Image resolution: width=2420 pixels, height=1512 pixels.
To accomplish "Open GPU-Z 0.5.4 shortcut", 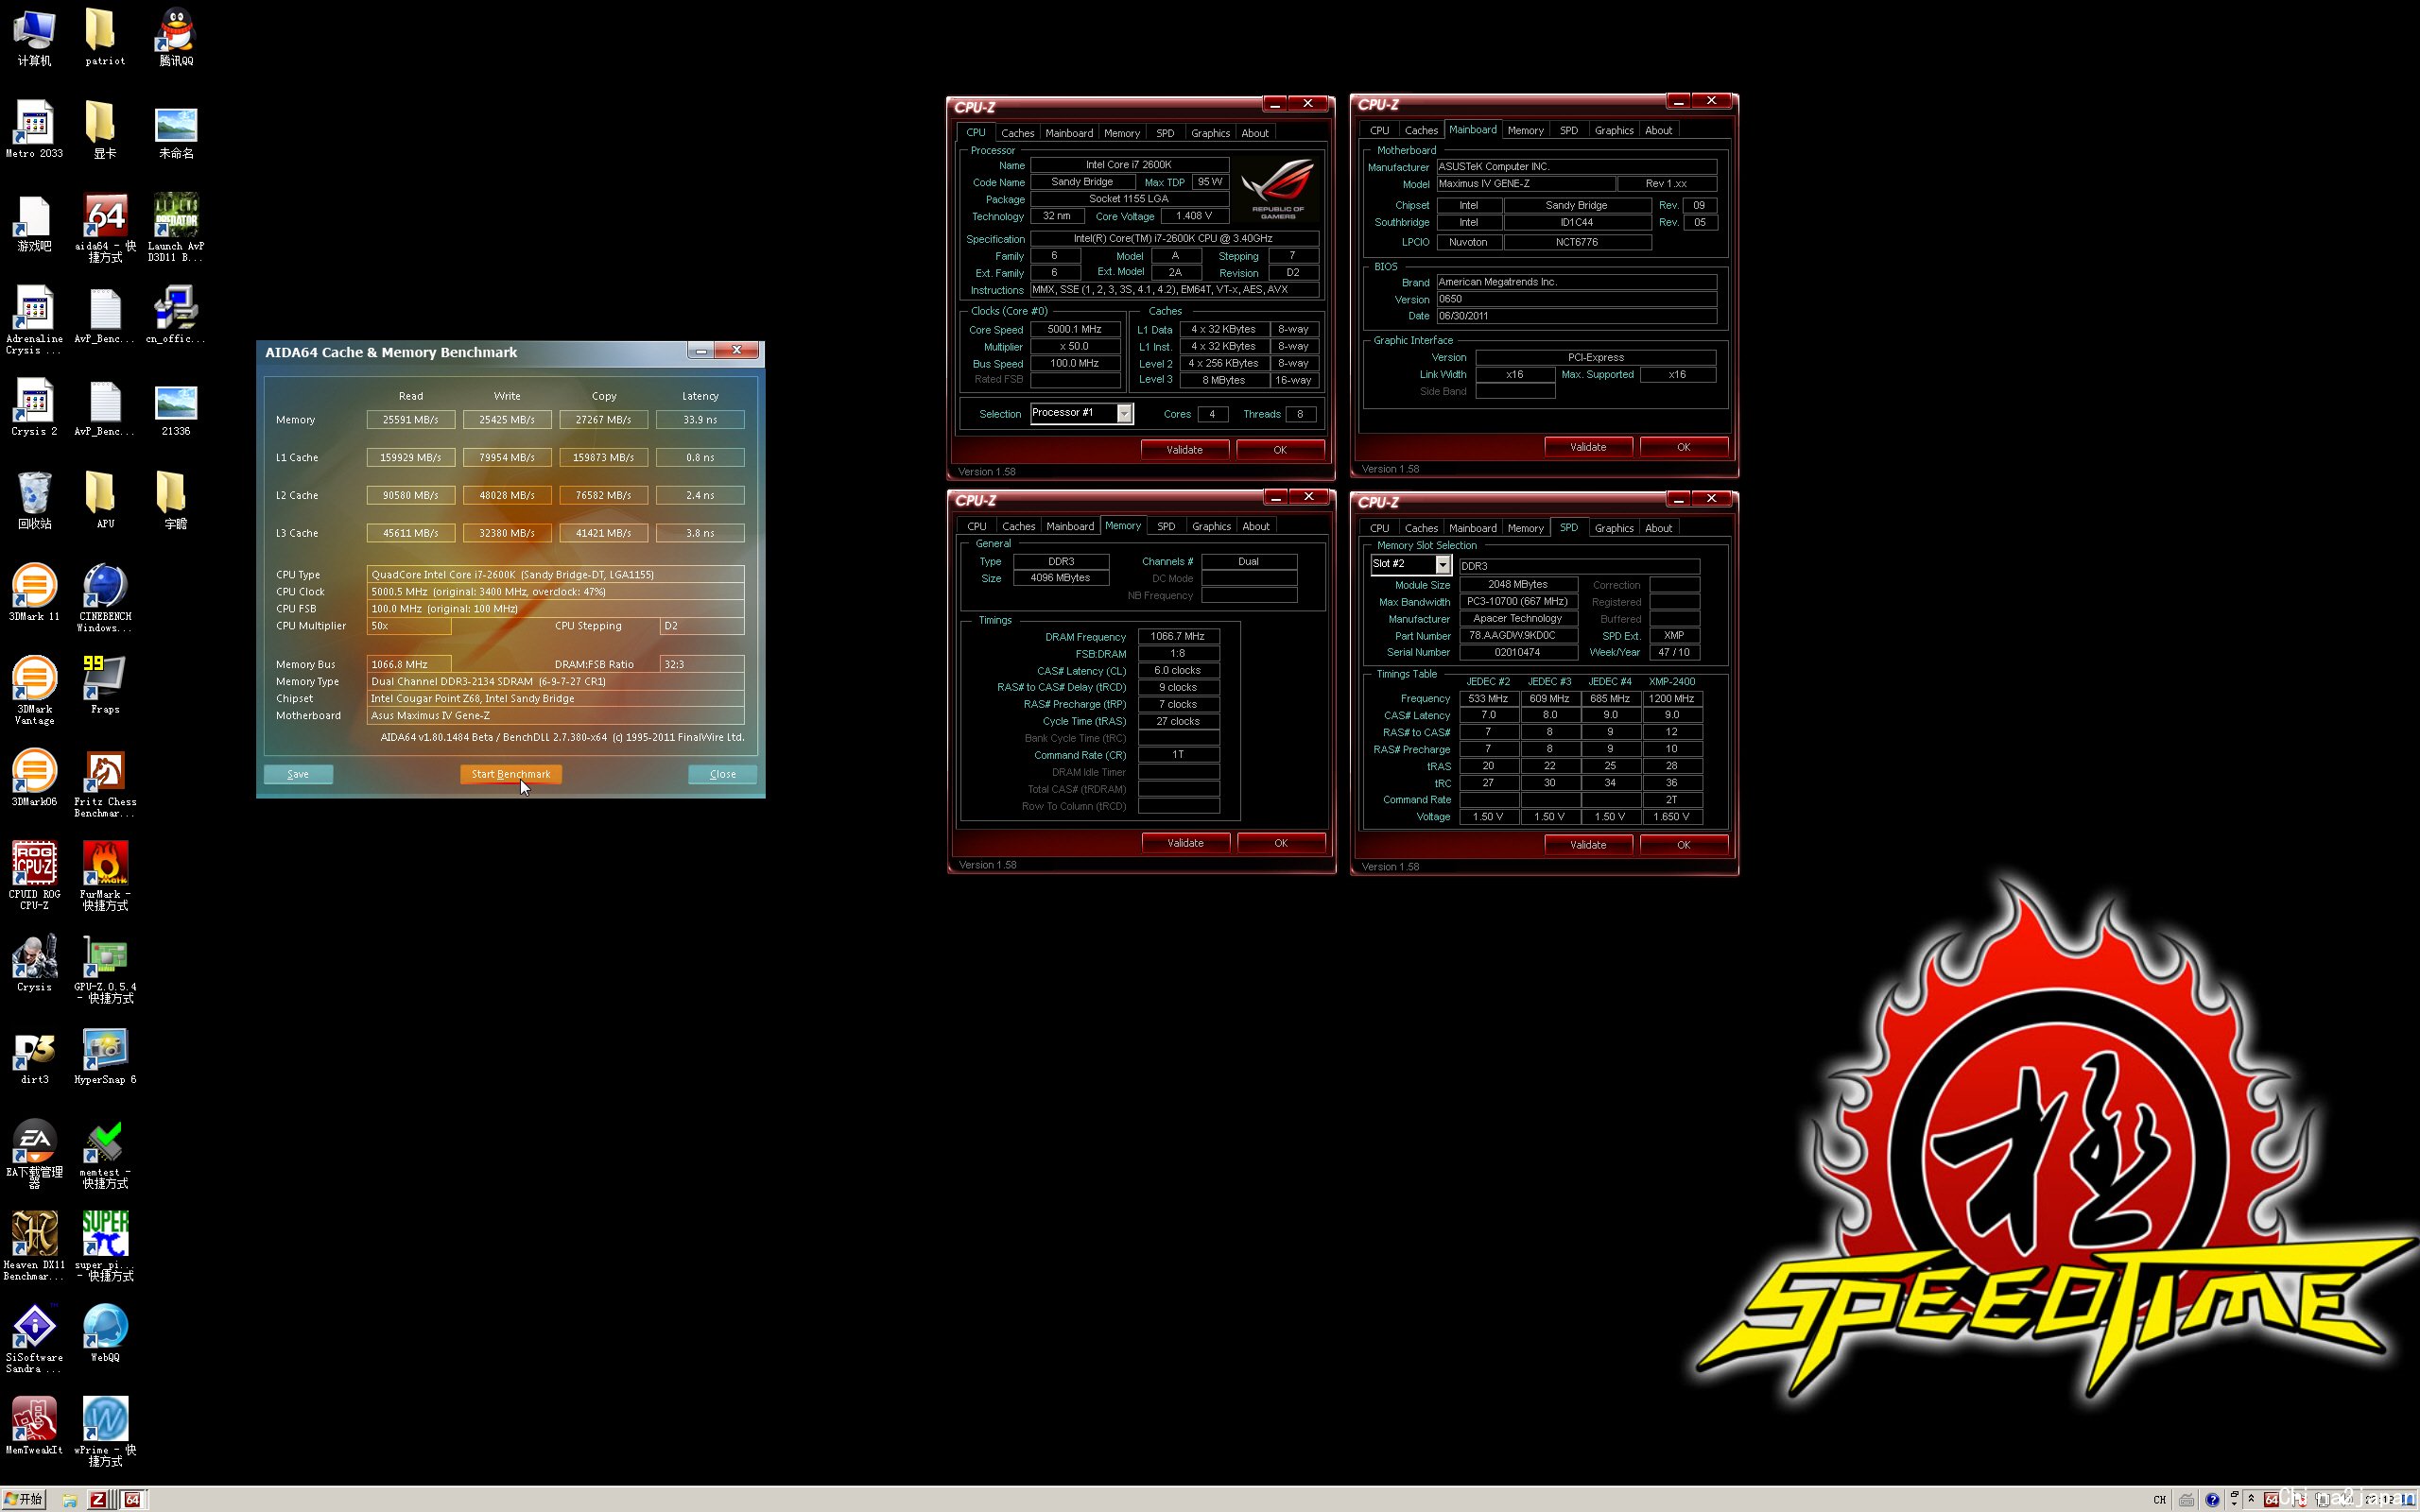I will point(105,968).
